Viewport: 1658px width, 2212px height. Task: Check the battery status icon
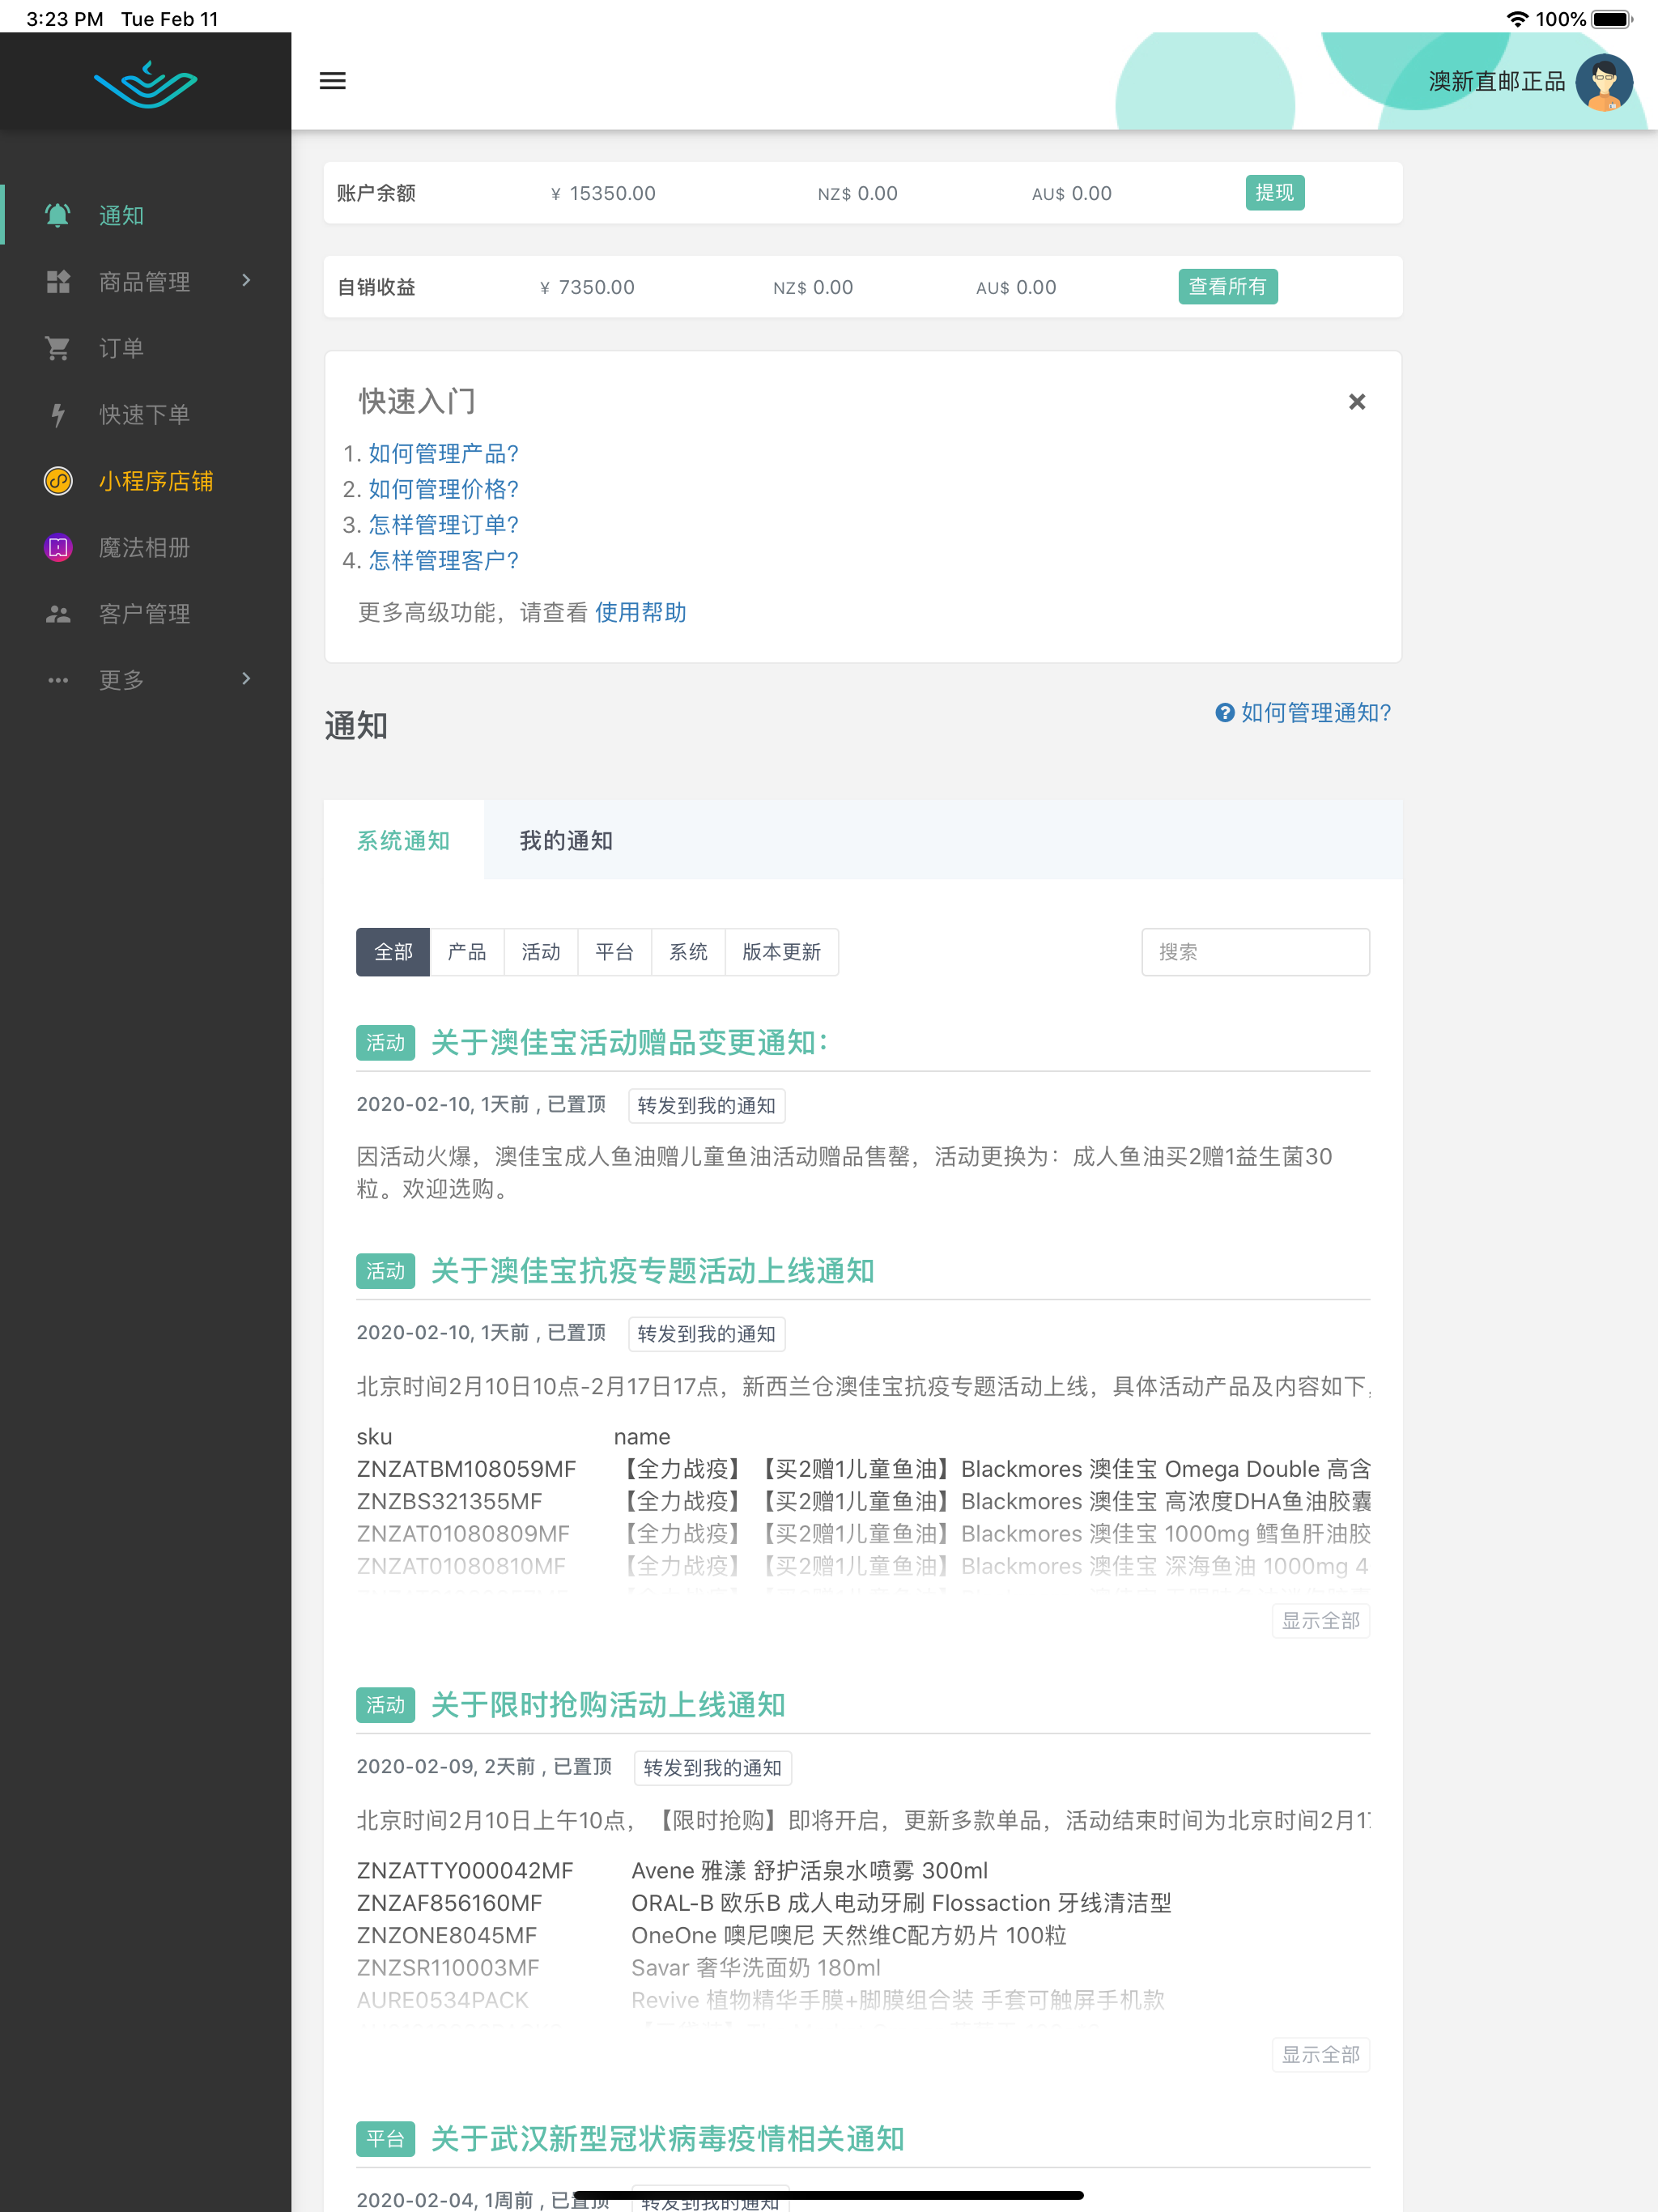(1611, 19)
